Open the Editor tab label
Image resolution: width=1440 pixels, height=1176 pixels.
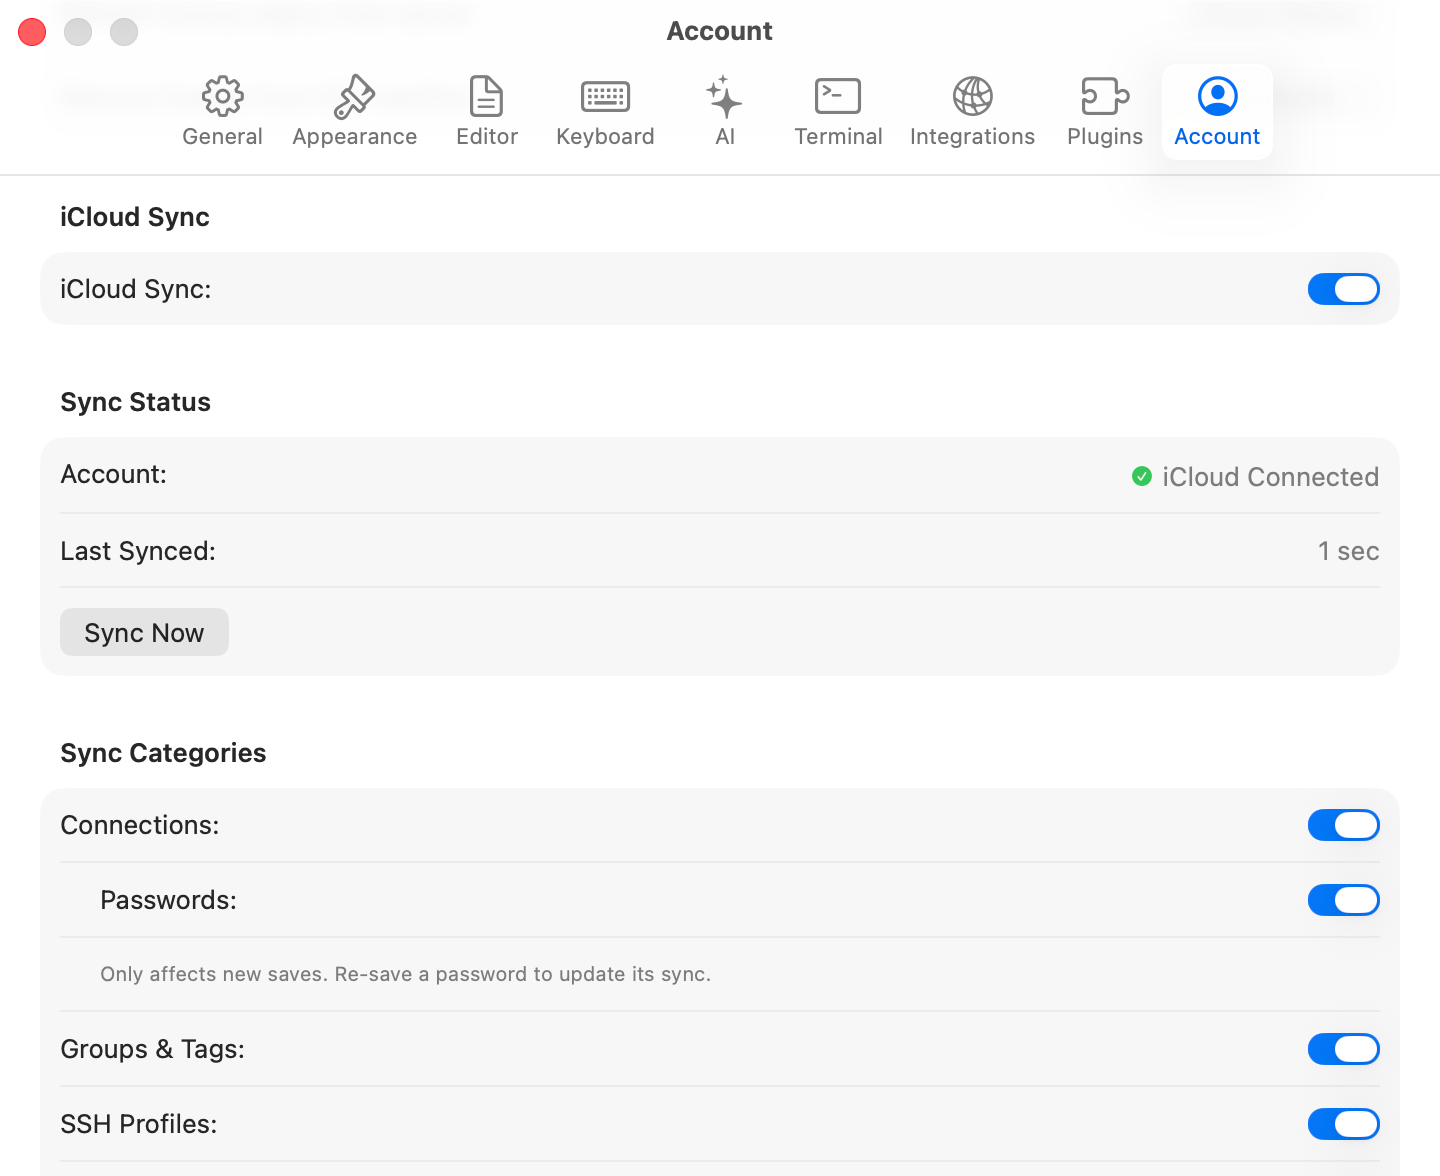[x=486, y=137]
